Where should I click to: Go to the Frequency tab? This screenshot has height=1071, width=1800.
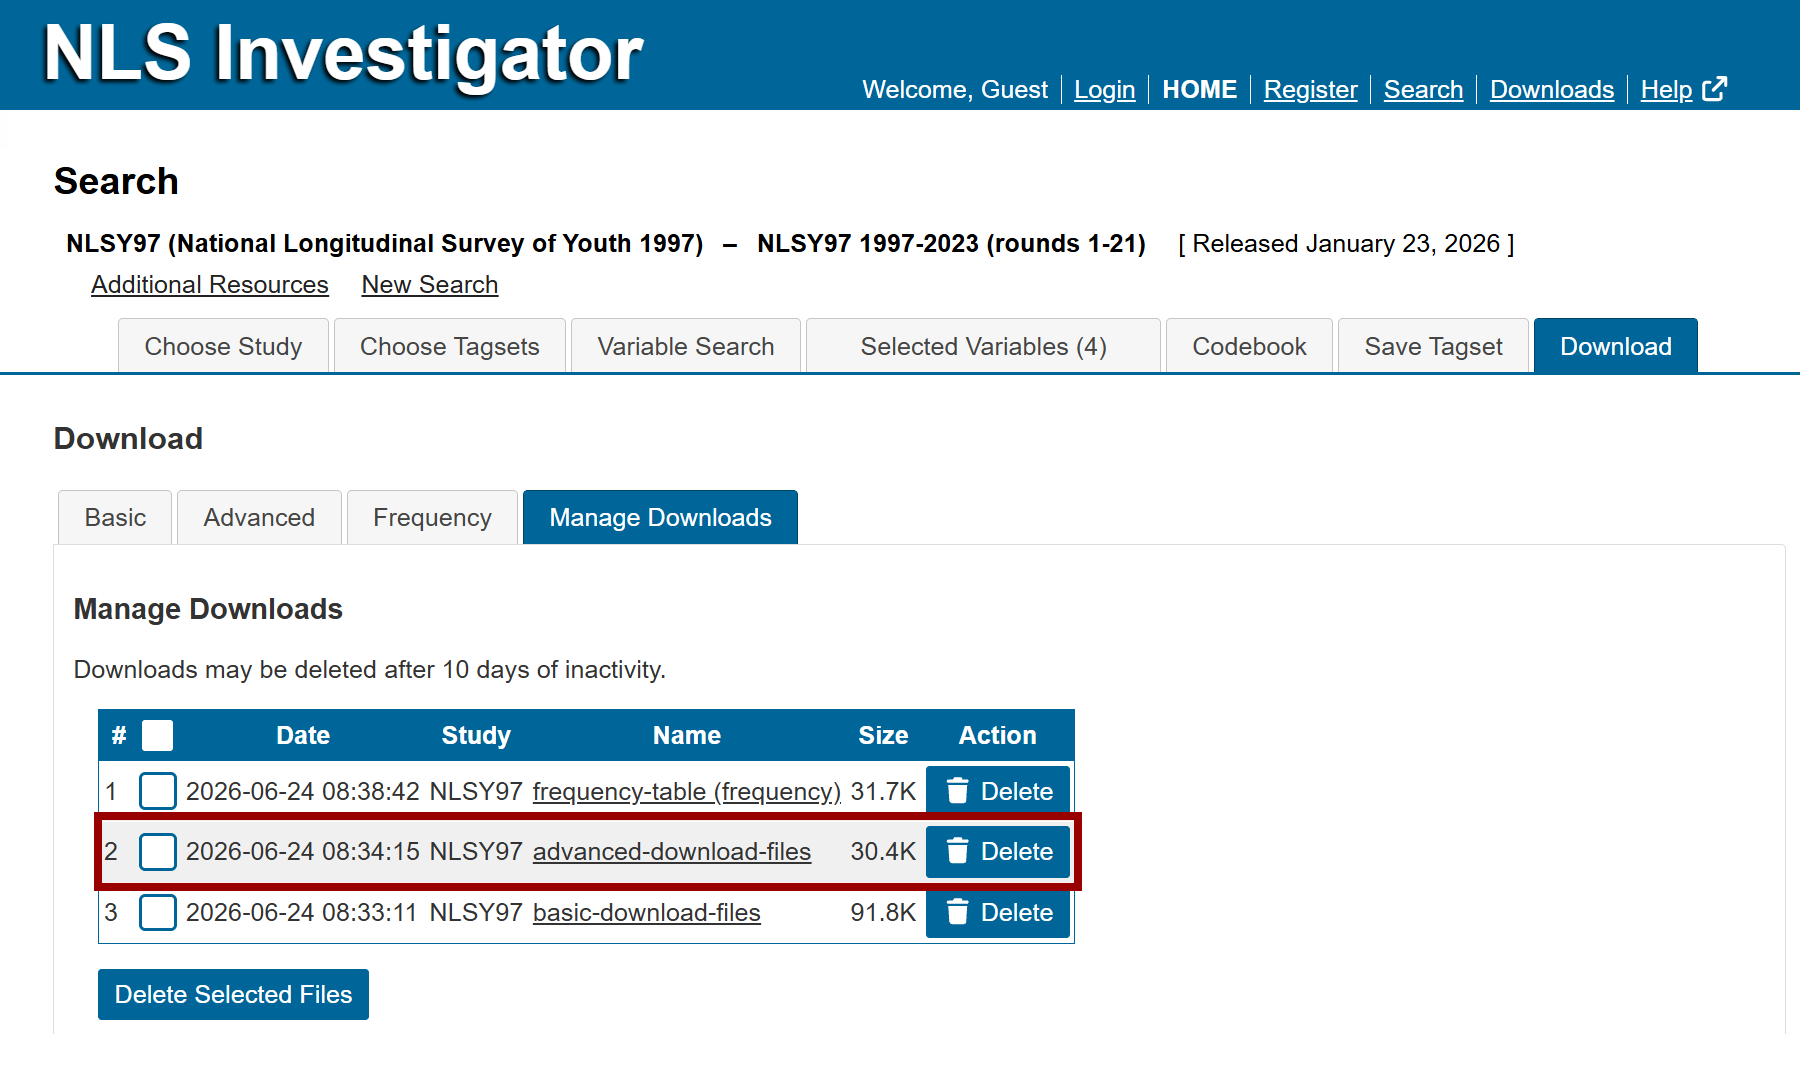click(x=432, y=517)
